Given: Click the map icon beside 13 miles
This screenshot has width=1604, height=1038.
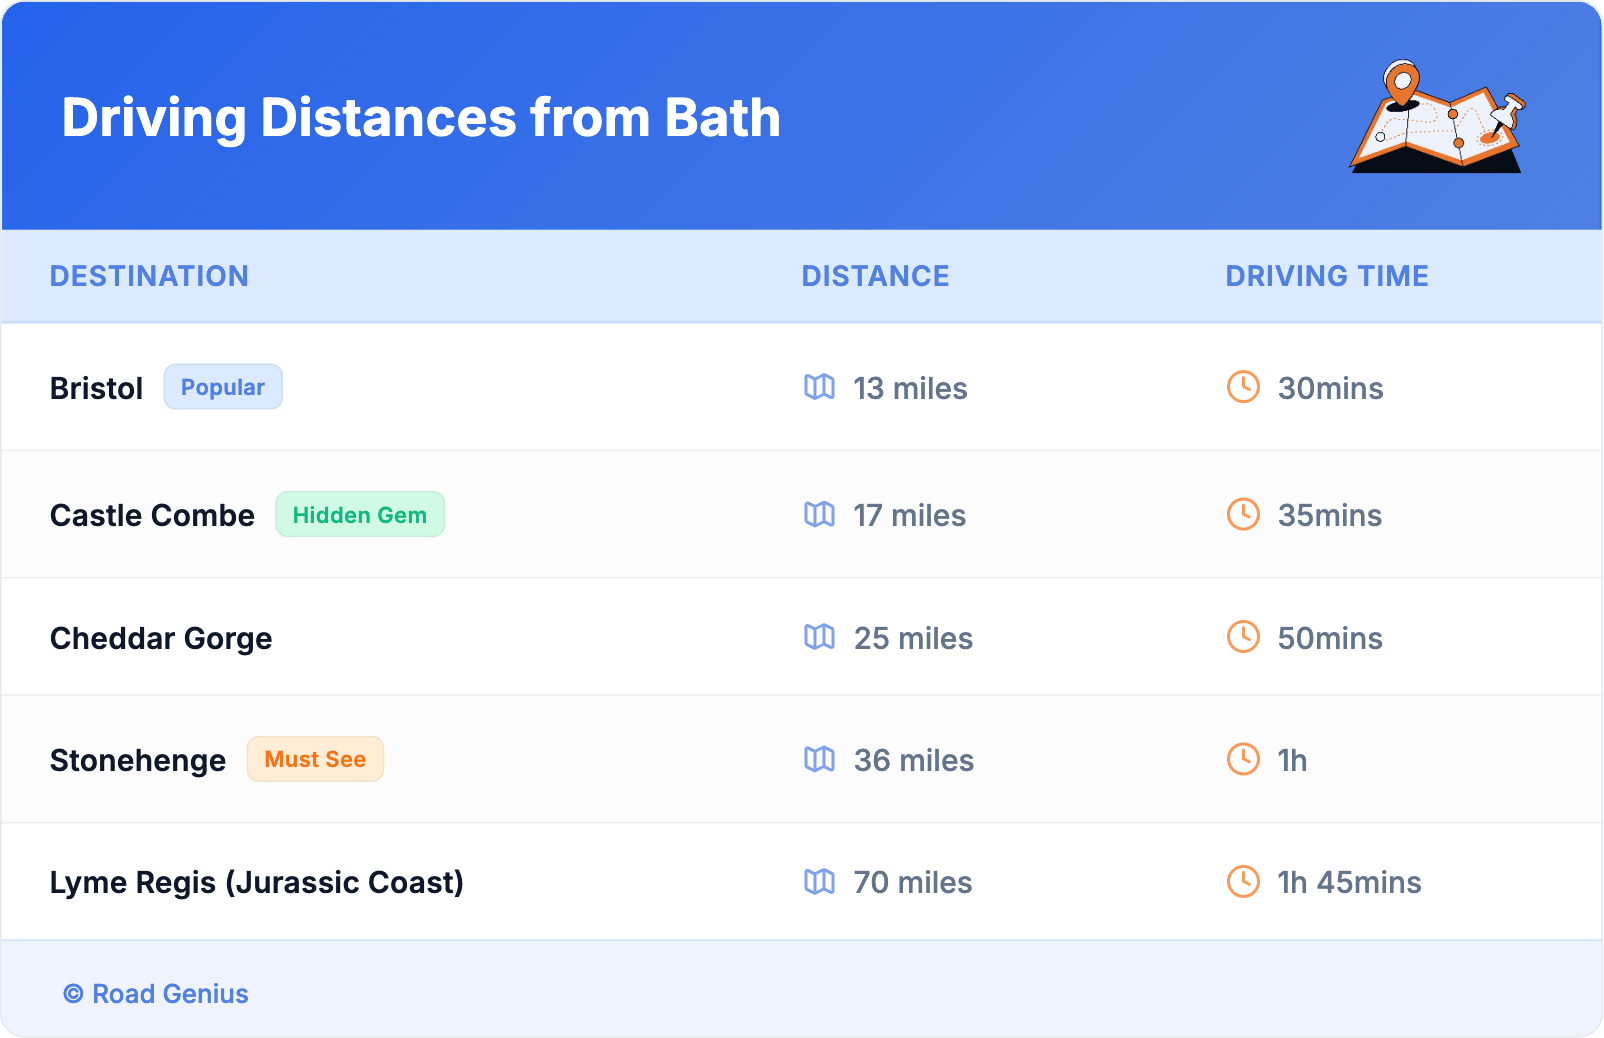Looking at the screenshot, I should click(819, 387).
